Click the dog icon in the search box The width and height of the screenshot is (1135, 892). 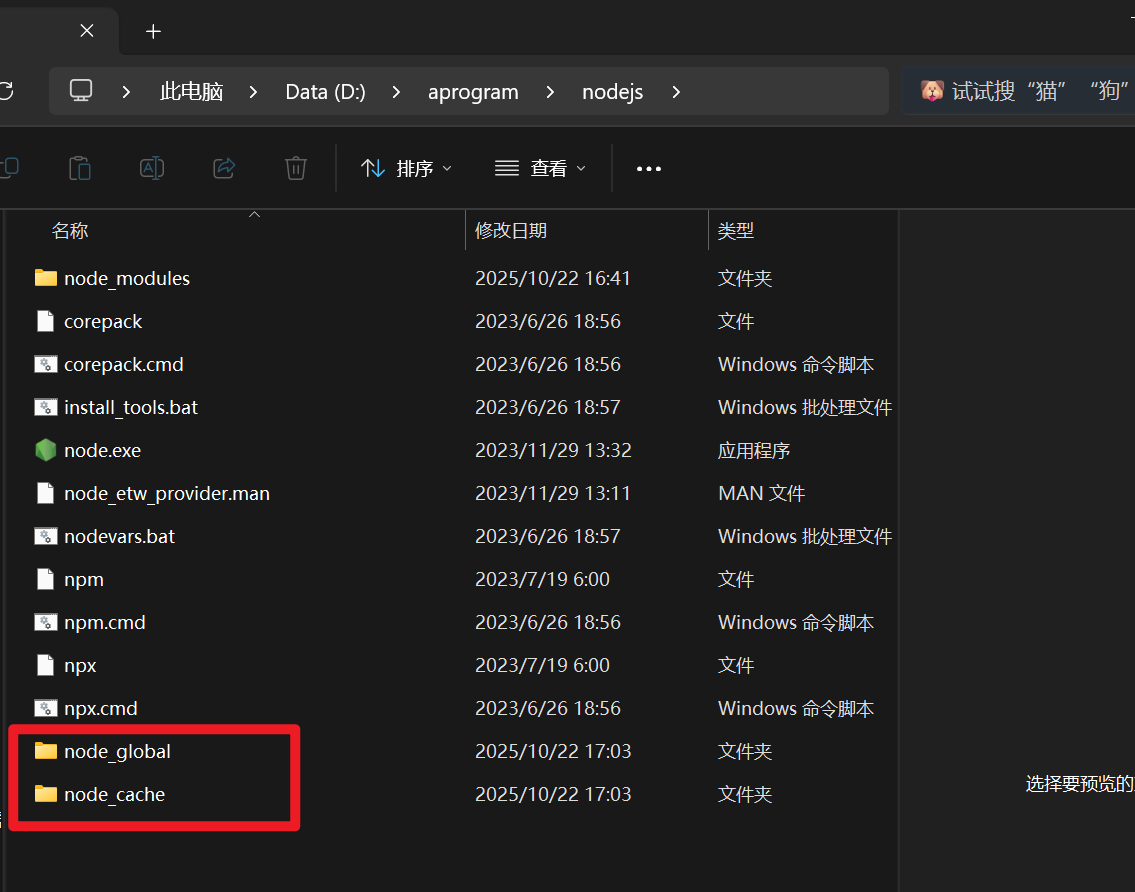931,90
